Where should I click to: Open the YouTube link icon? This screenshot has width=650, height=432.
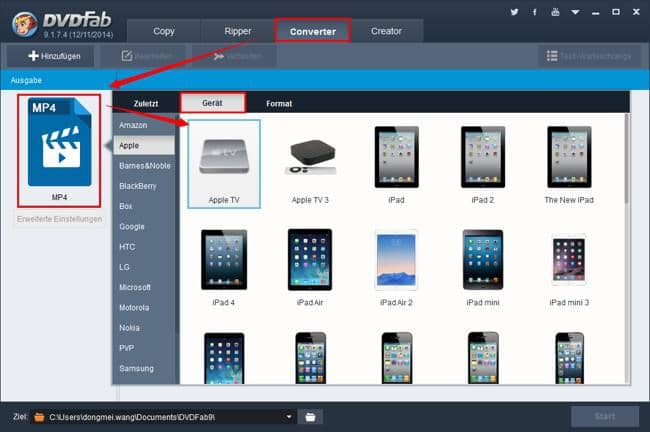click(555, 12)
